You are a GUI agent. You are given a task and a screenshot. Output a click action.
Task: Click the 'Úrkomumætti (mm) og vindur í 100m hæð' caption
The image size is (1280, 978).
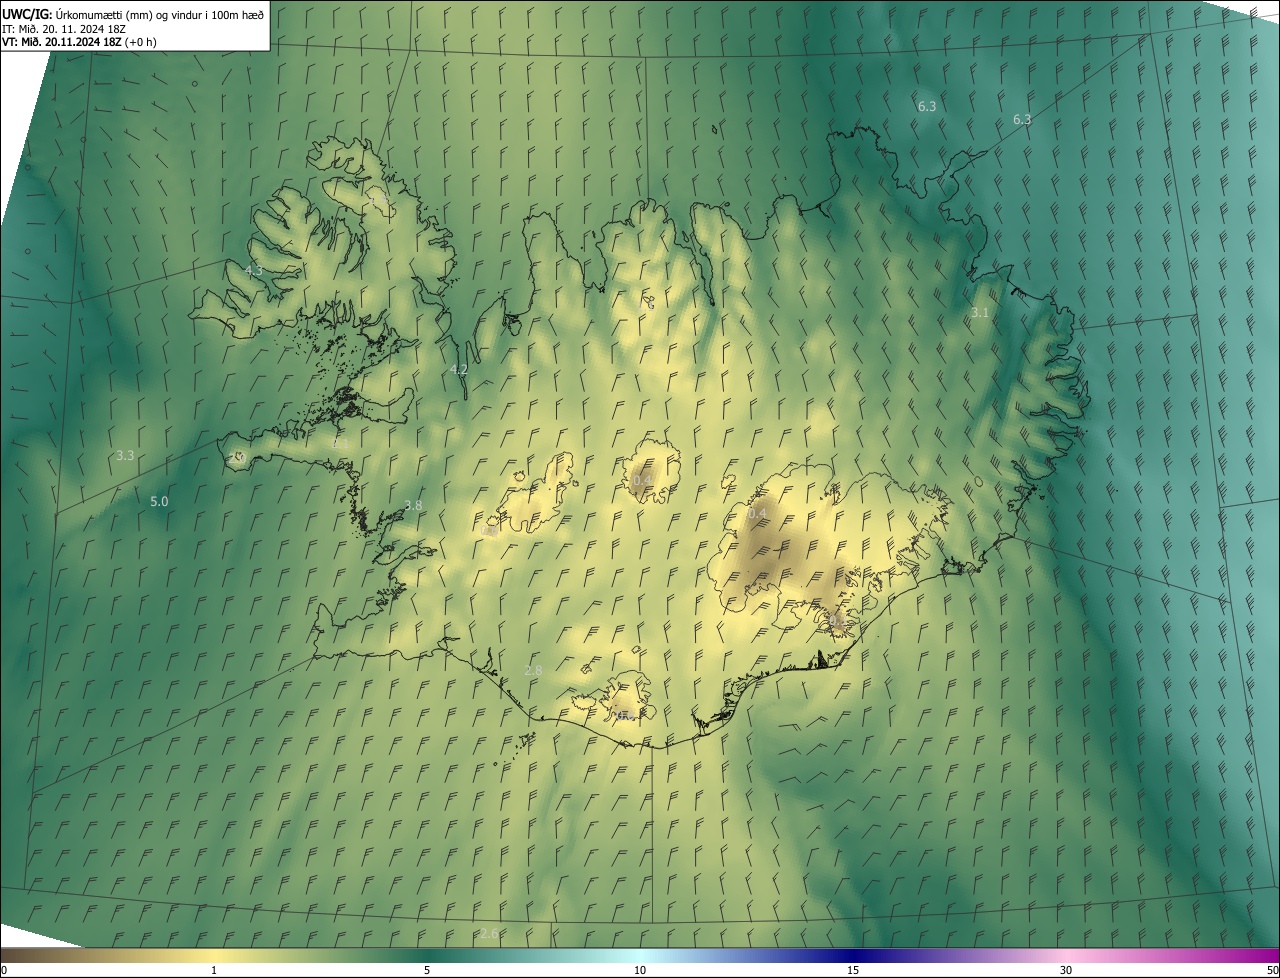click(160, 15)
